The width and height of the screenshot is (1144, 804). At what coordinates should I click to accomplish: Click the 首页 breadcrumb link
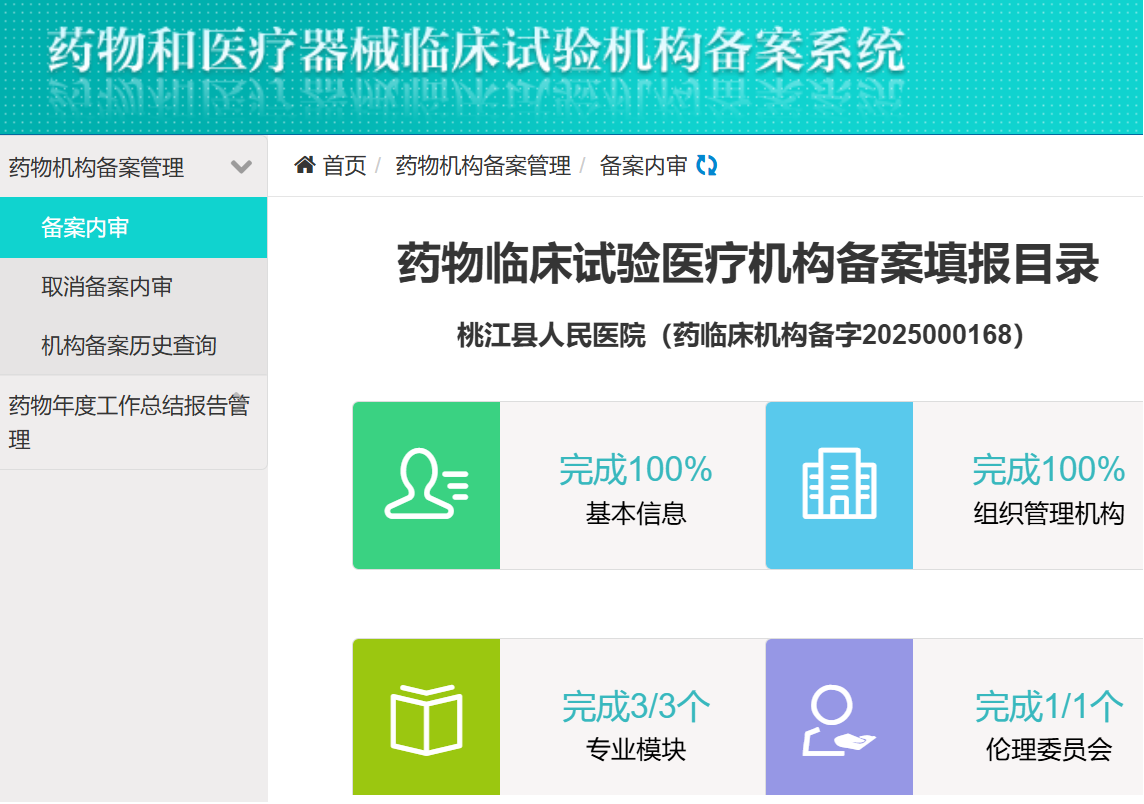[x=345, y=166]
